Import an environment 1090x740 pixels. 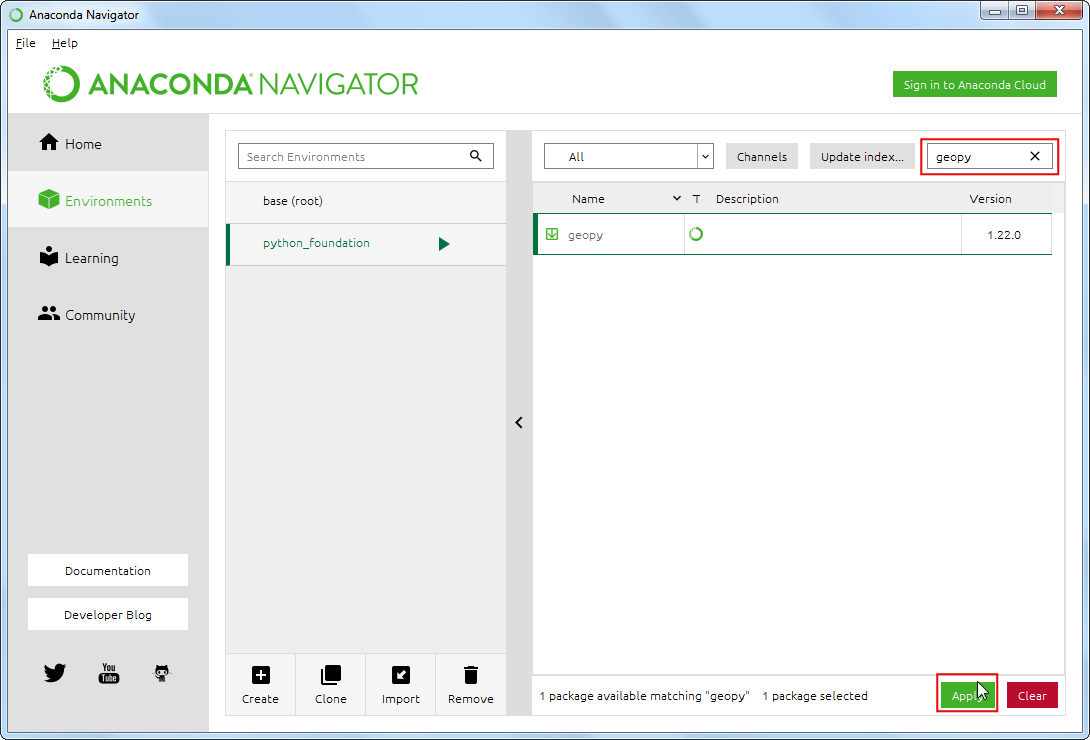point(400,684)
